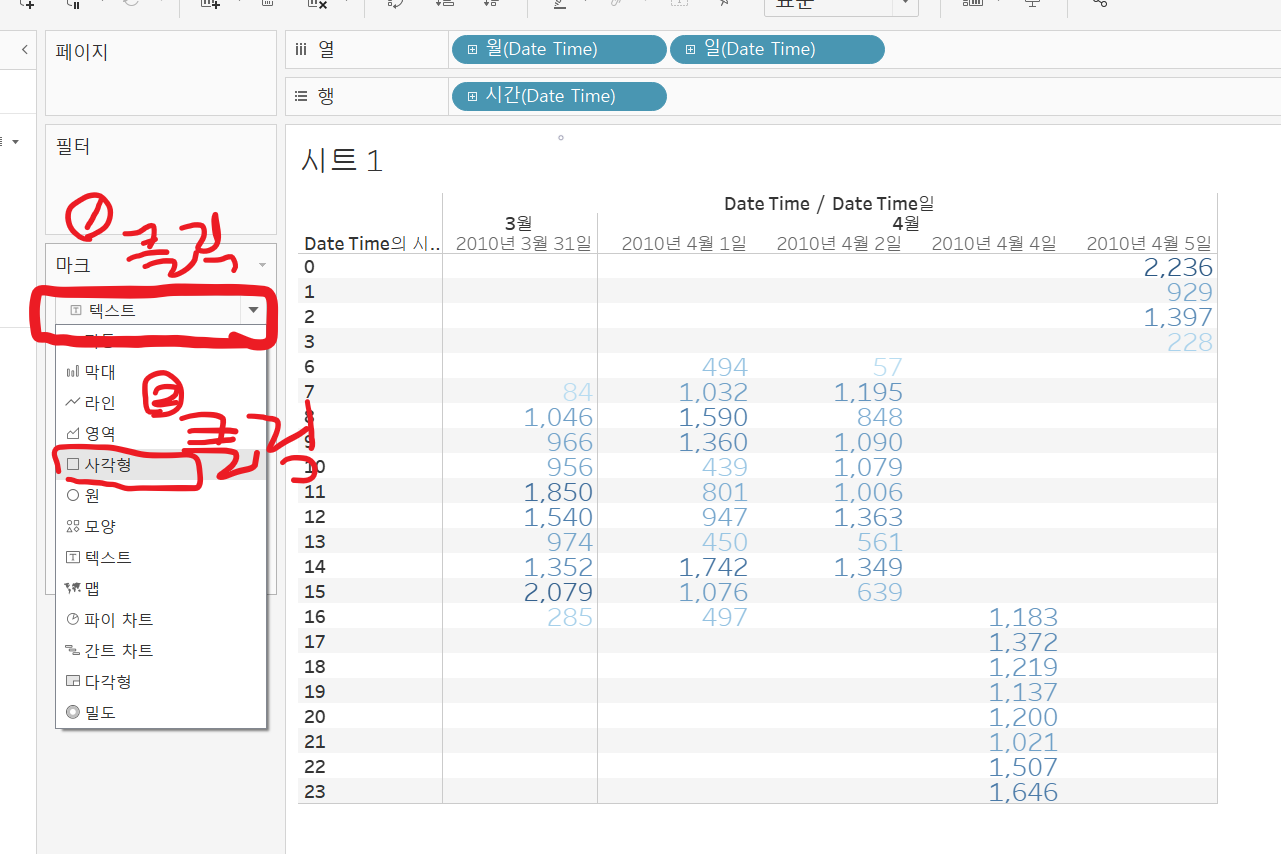Open the 마크 card menu arrow
The height and width of the screenshot is (854, 1281).
pyautogui.click(x=262, y=265)
